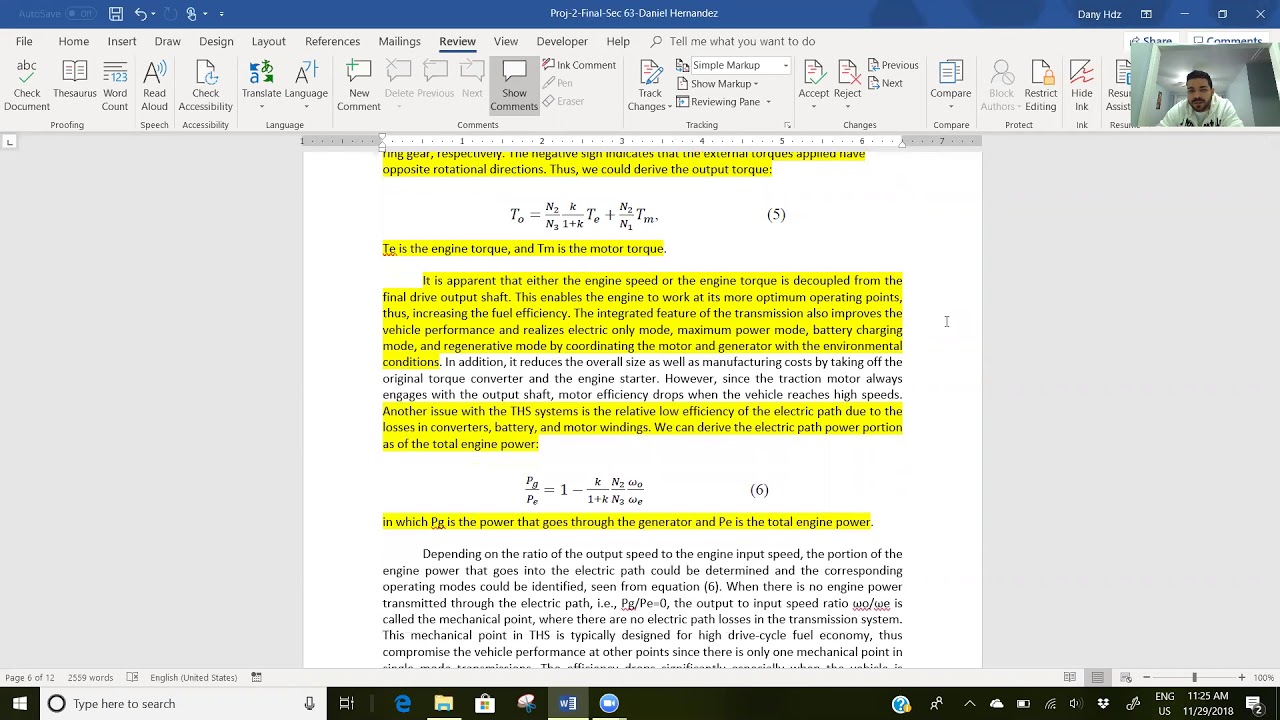Open the Reviewing Pane dropdown arrow
Viewport: 1280px width, 720px height.
[768, 101]
